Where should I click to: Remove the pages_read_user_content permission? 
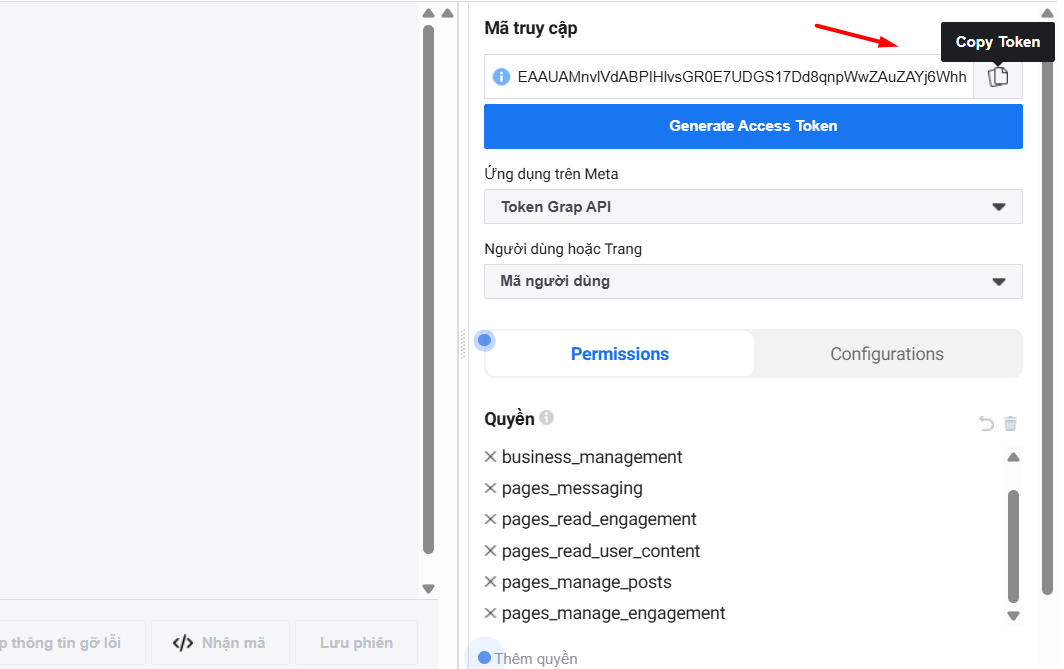coord(490,550)
